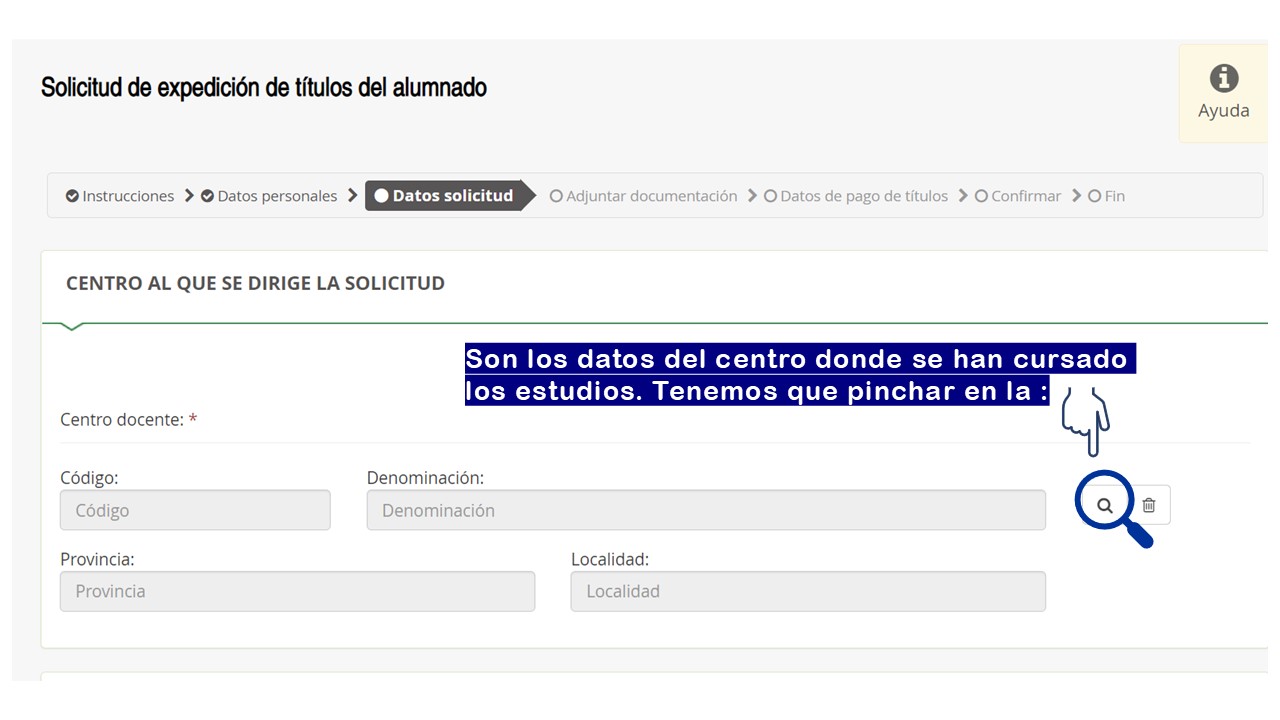Click the Denominación input field
Screen dimensions: 1280x720
tap(706, 510)
